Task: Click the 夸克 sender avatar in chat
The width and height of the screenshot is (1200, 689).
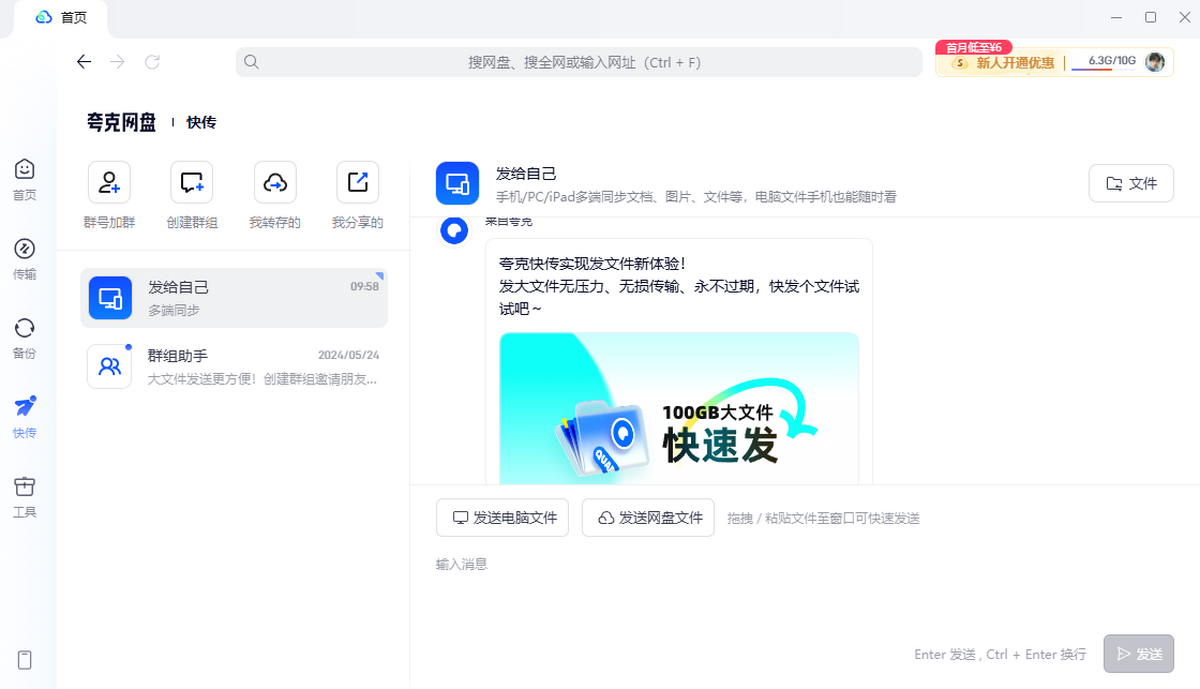Action: 455,231
